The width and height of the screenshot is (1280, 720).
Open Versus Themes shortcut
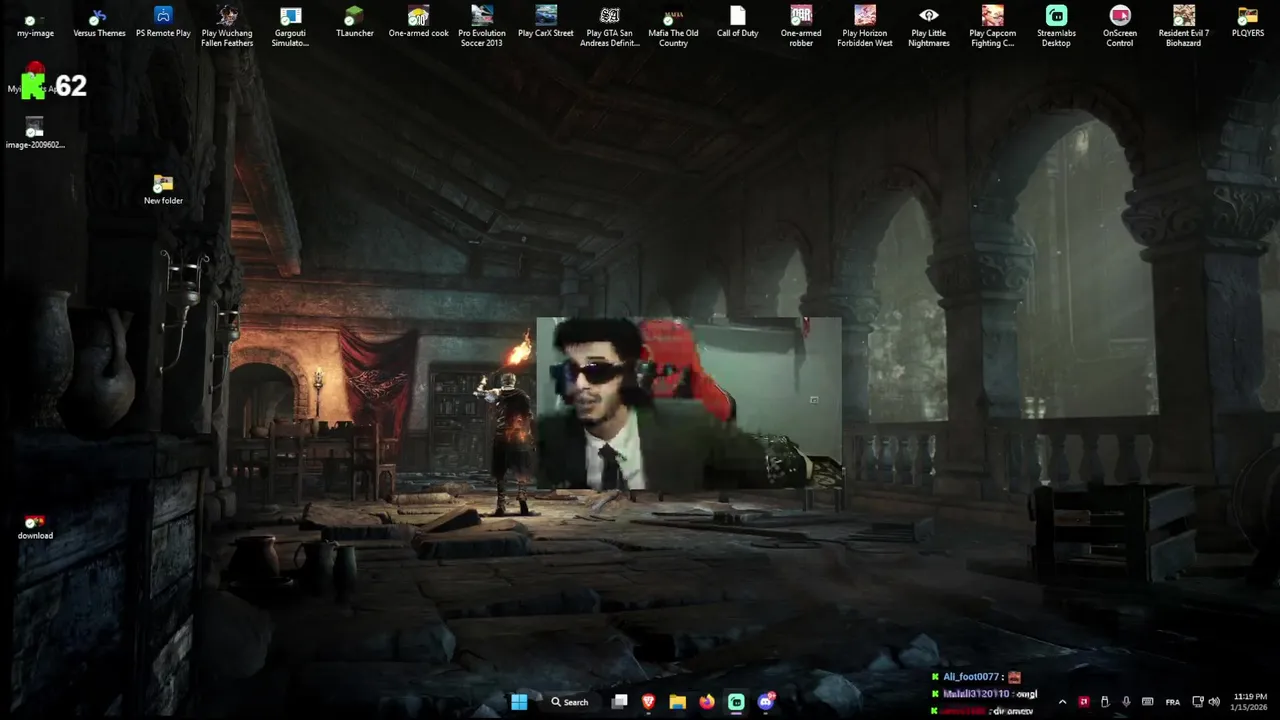point(99,24)
